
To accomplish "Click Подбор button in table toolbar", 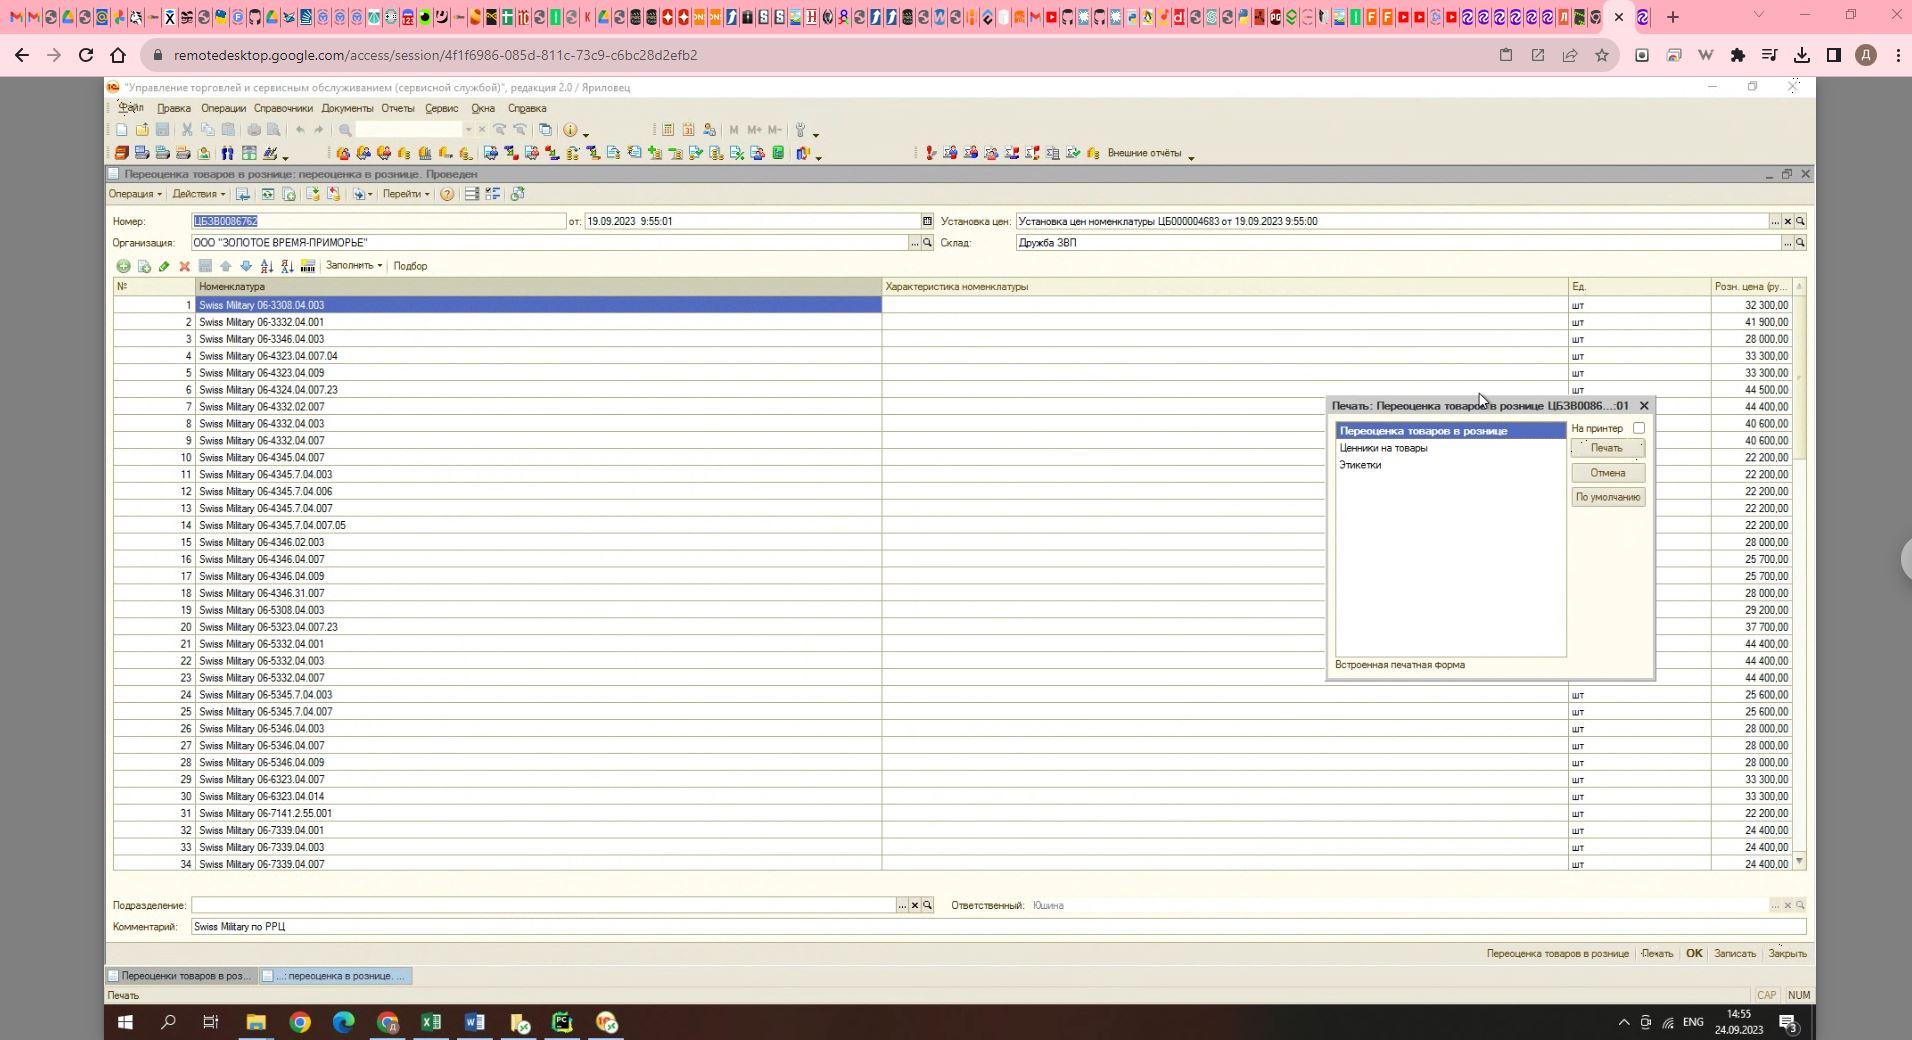I will pos(410,266).
